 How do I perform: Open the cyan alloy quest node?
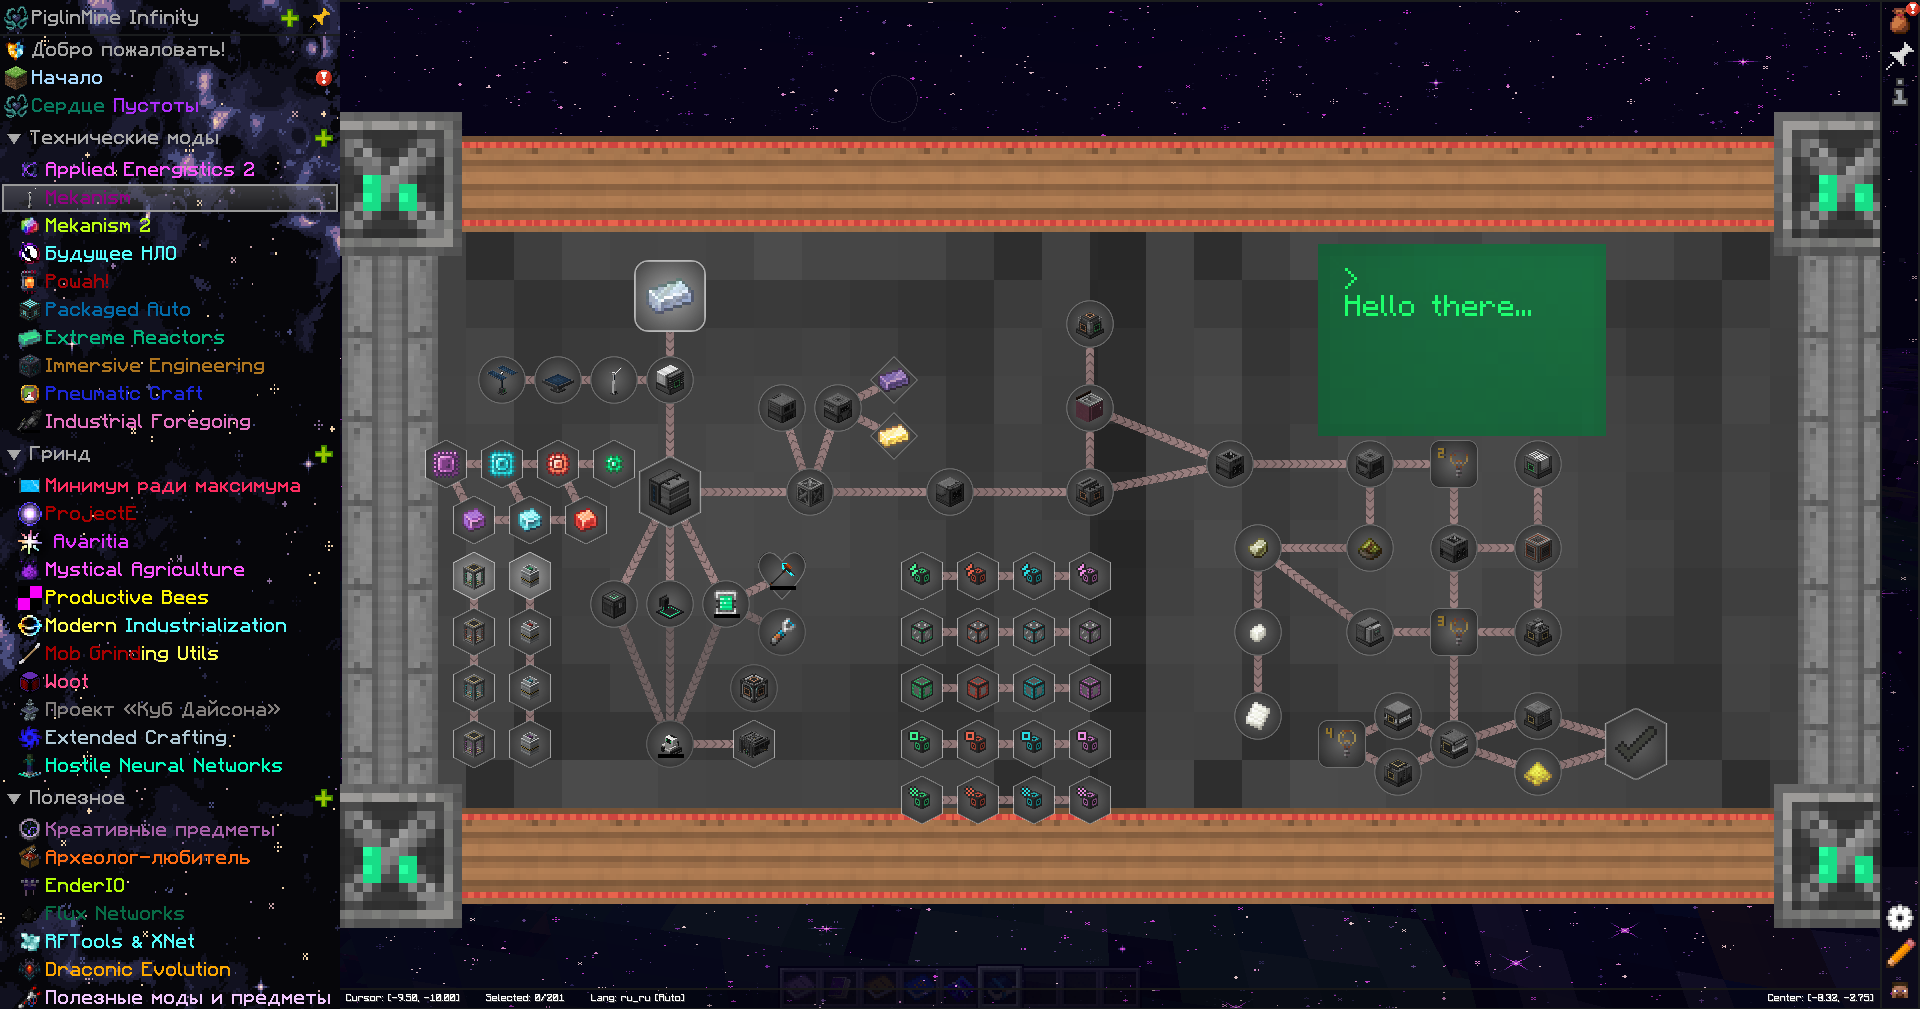click(x=530, y=520)
